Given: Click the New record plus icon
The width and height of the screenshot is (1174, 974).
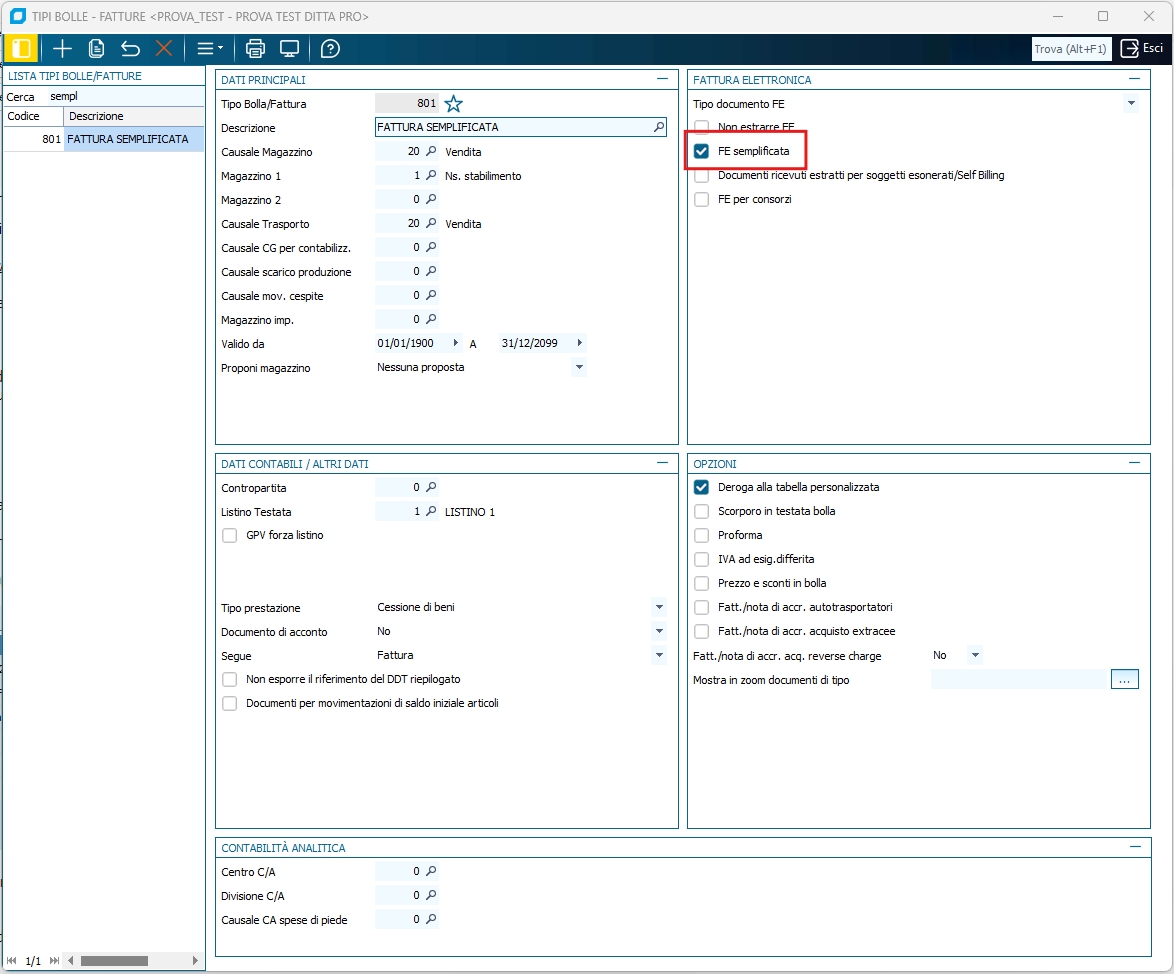Looking at the screenshot, I should point(63,48).
